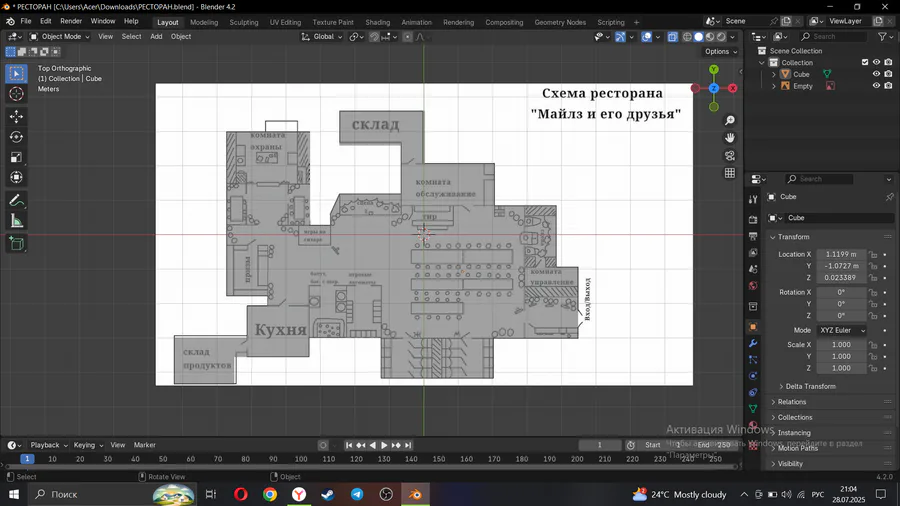Toggle Collection viewport visibility eye
Viewport: 900px width, 506px height.
click(876, 63)
